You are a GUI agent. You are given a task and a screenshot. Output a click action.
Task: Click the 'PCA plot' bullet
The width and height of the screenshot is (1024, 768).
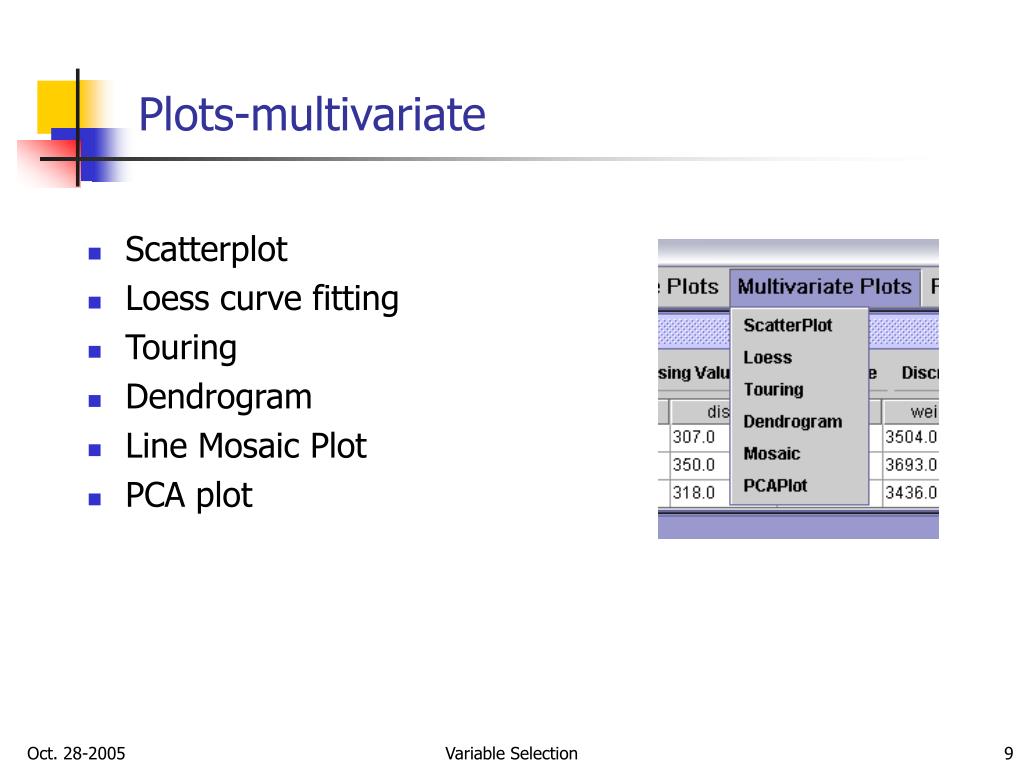188,496
